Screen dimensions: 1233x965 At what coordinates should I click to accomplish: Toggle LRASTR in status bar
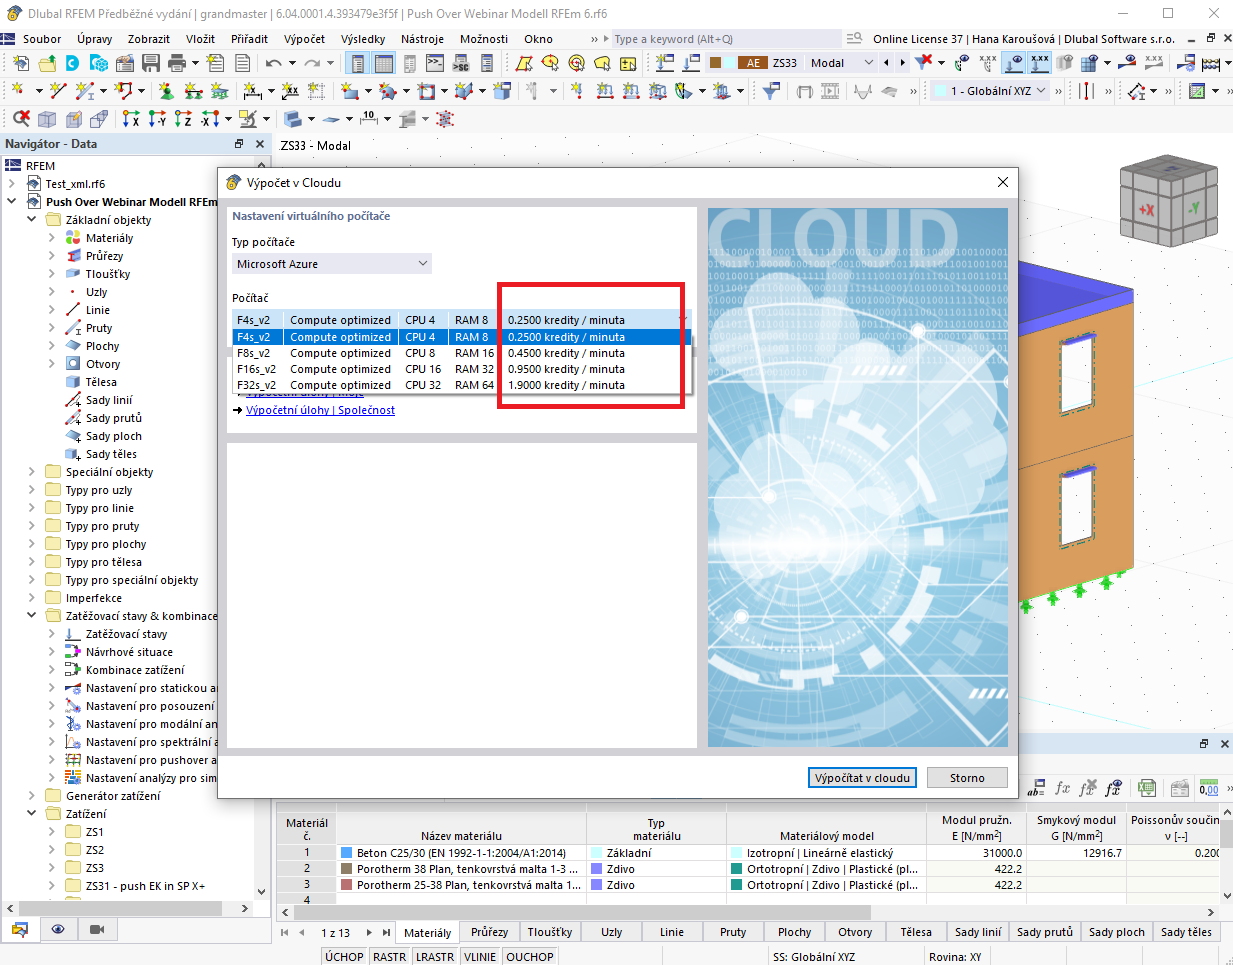click(435, 957)
